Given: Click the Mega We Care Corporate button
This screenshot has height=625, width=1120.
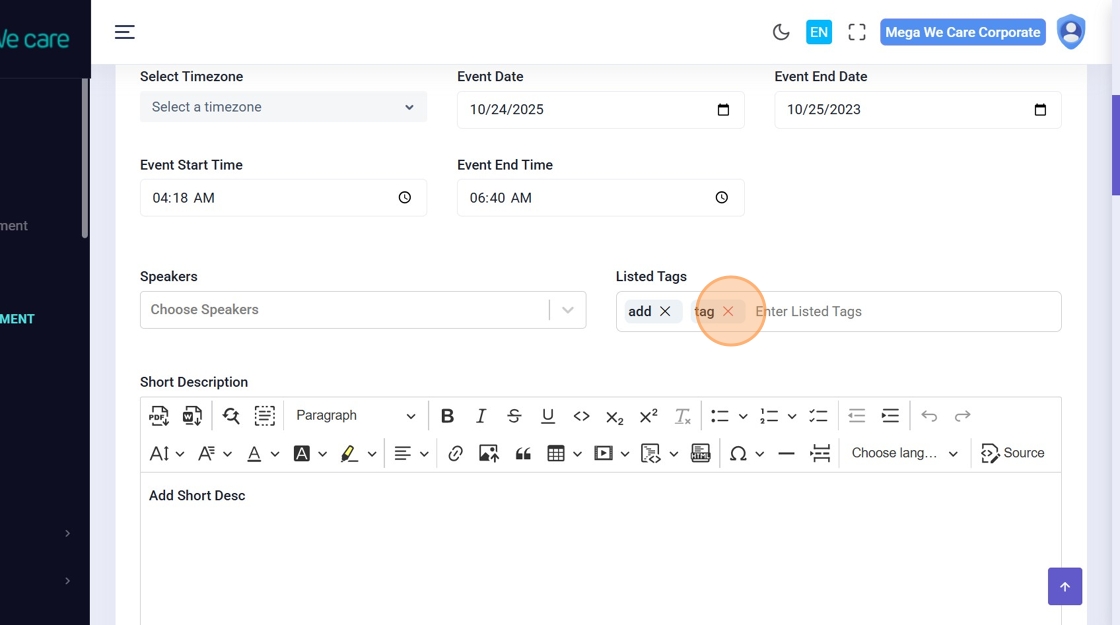Looking at the screenshot, I should pos(962,32).
